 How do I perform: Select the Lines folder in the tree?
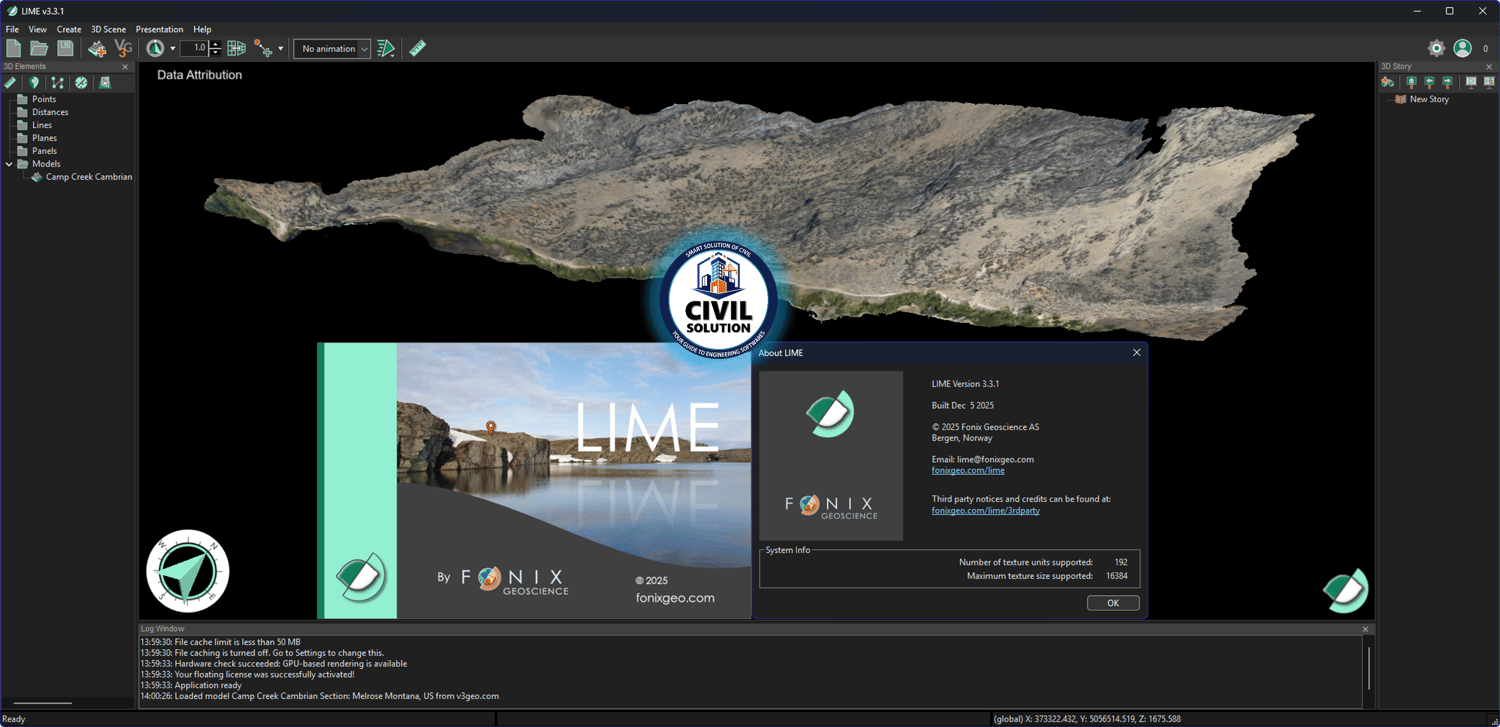pos(42,125)
